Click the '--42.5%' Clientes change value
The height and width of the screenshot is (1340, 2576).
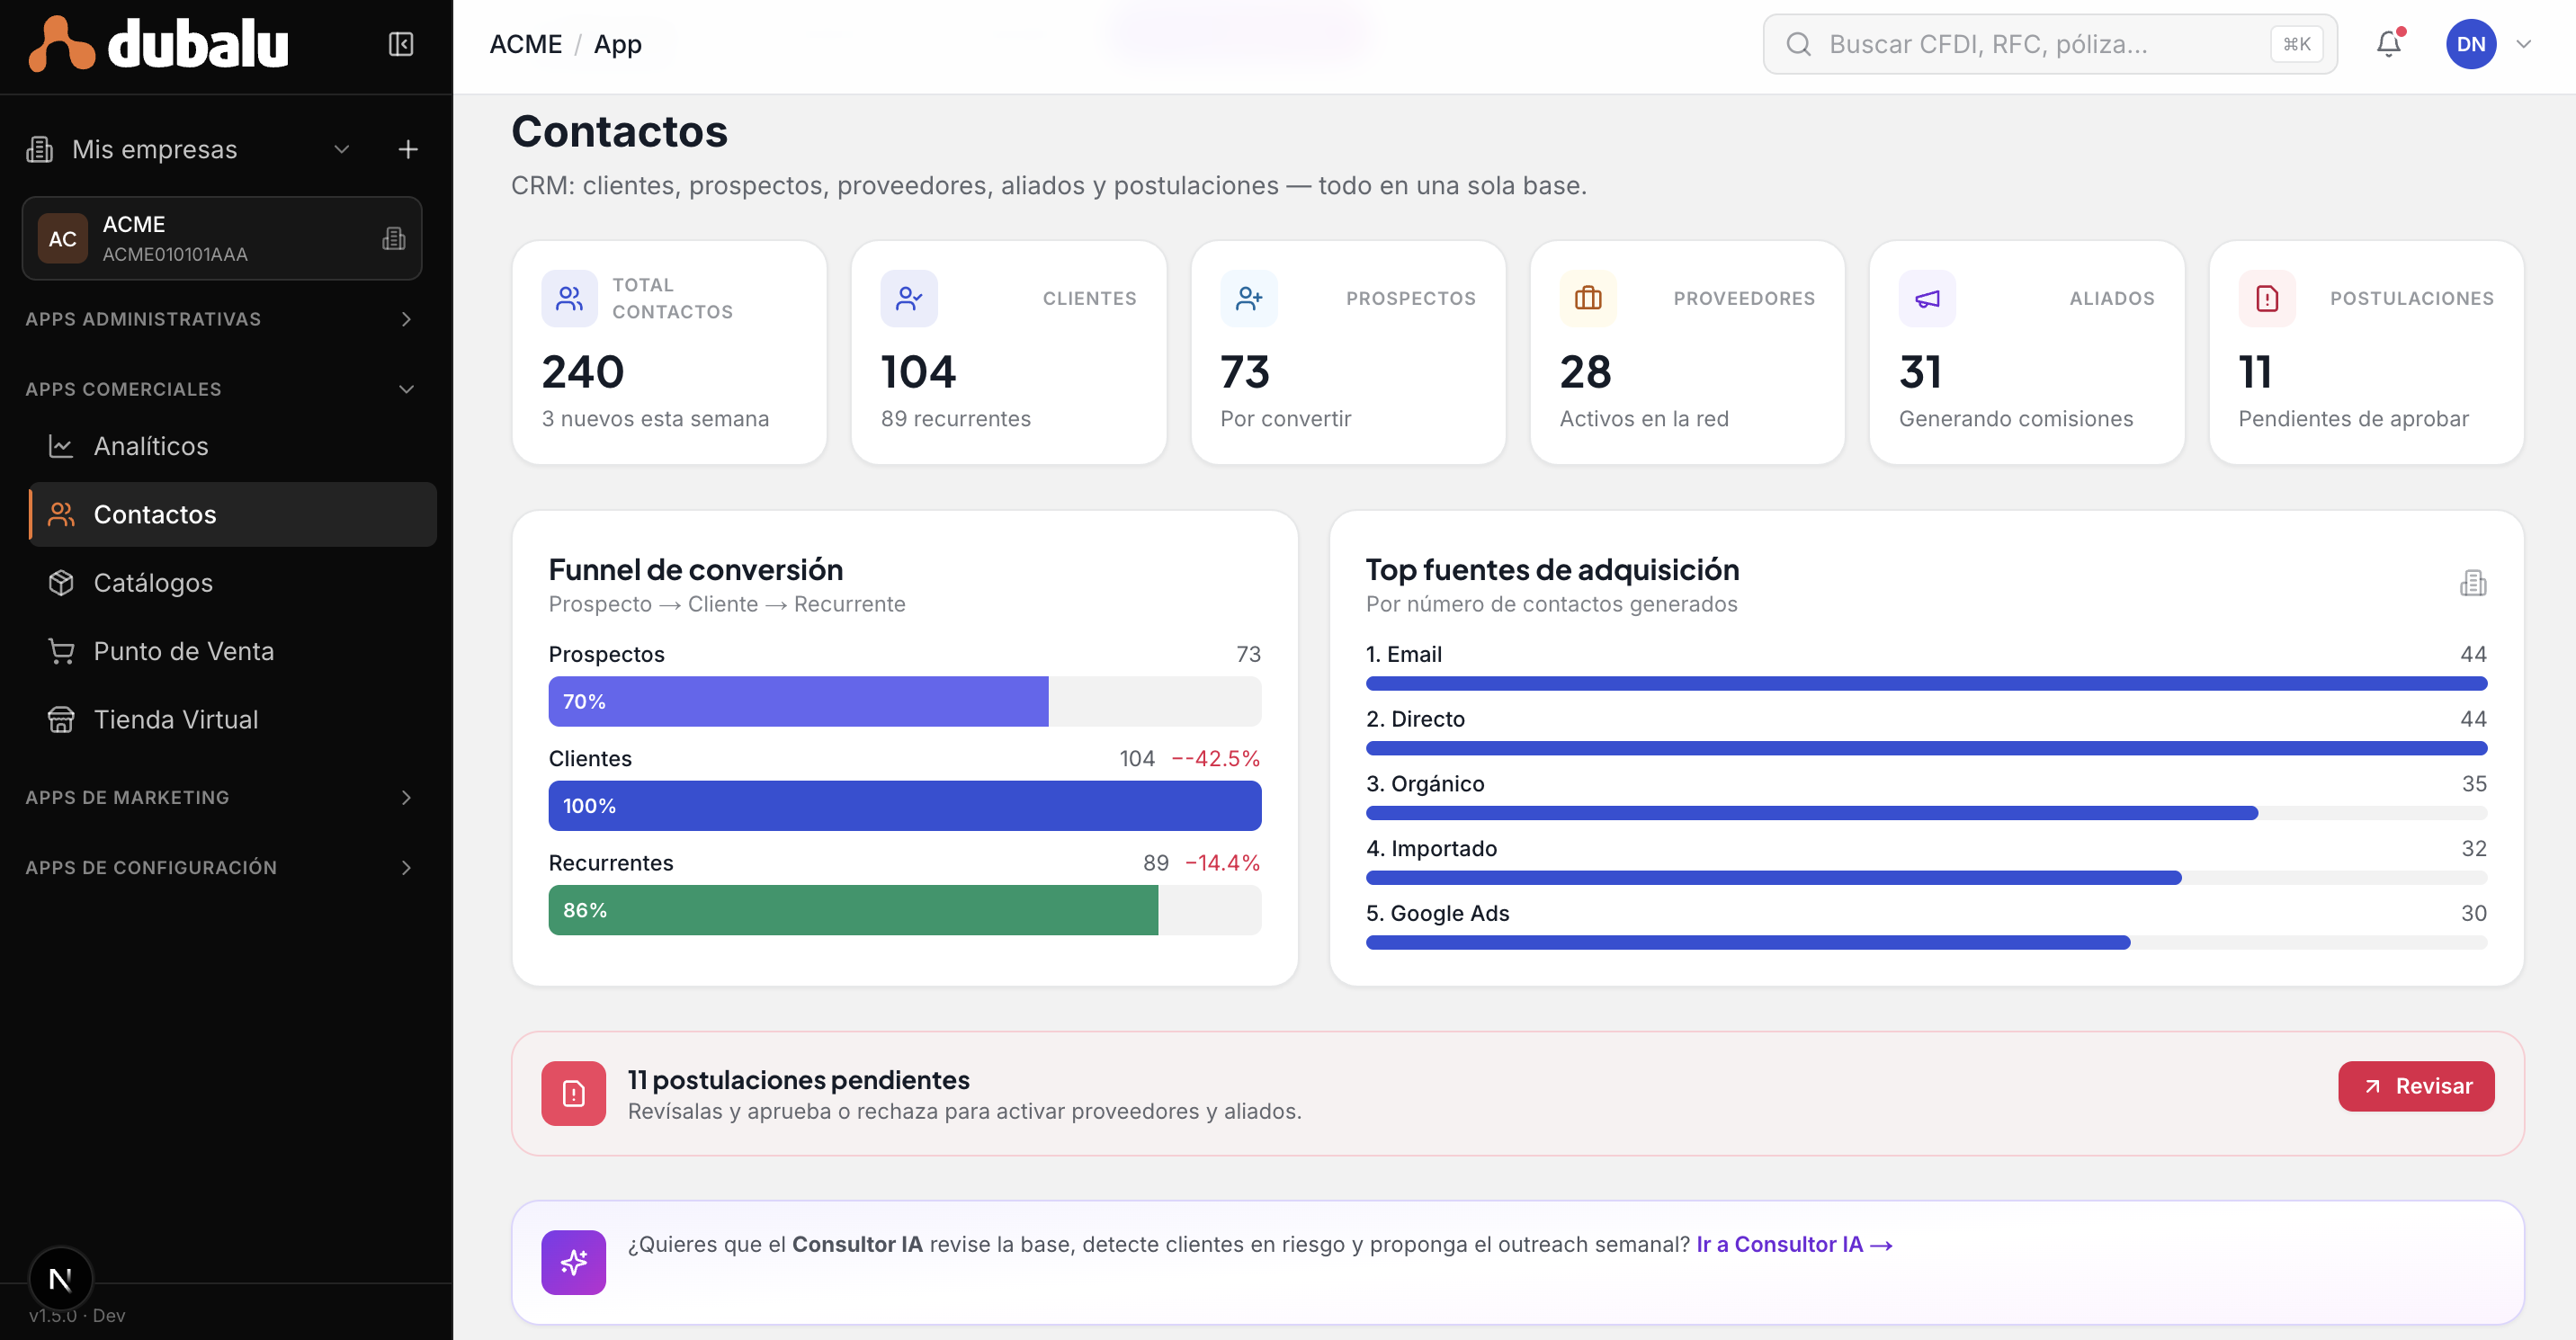pos(1215,758)
